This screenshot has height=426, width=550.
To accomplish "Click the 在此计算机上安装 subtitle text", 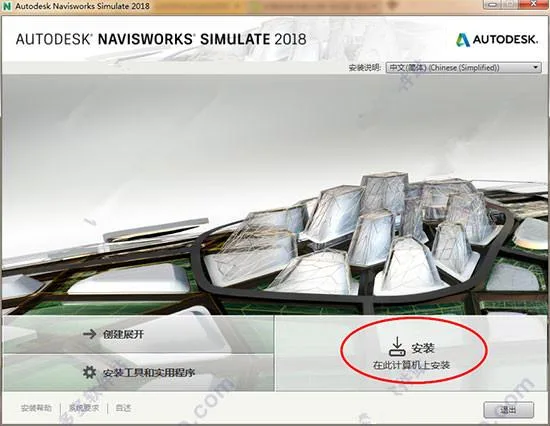I will [411, 365].
